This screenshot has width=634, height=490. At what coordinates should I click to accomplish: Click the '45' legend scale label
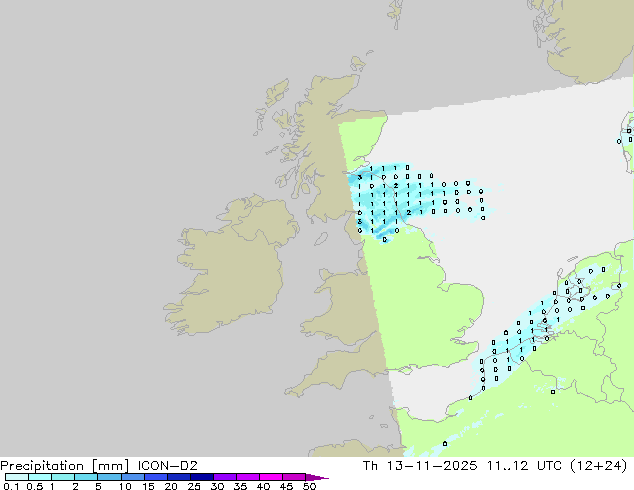click(286, 486)
